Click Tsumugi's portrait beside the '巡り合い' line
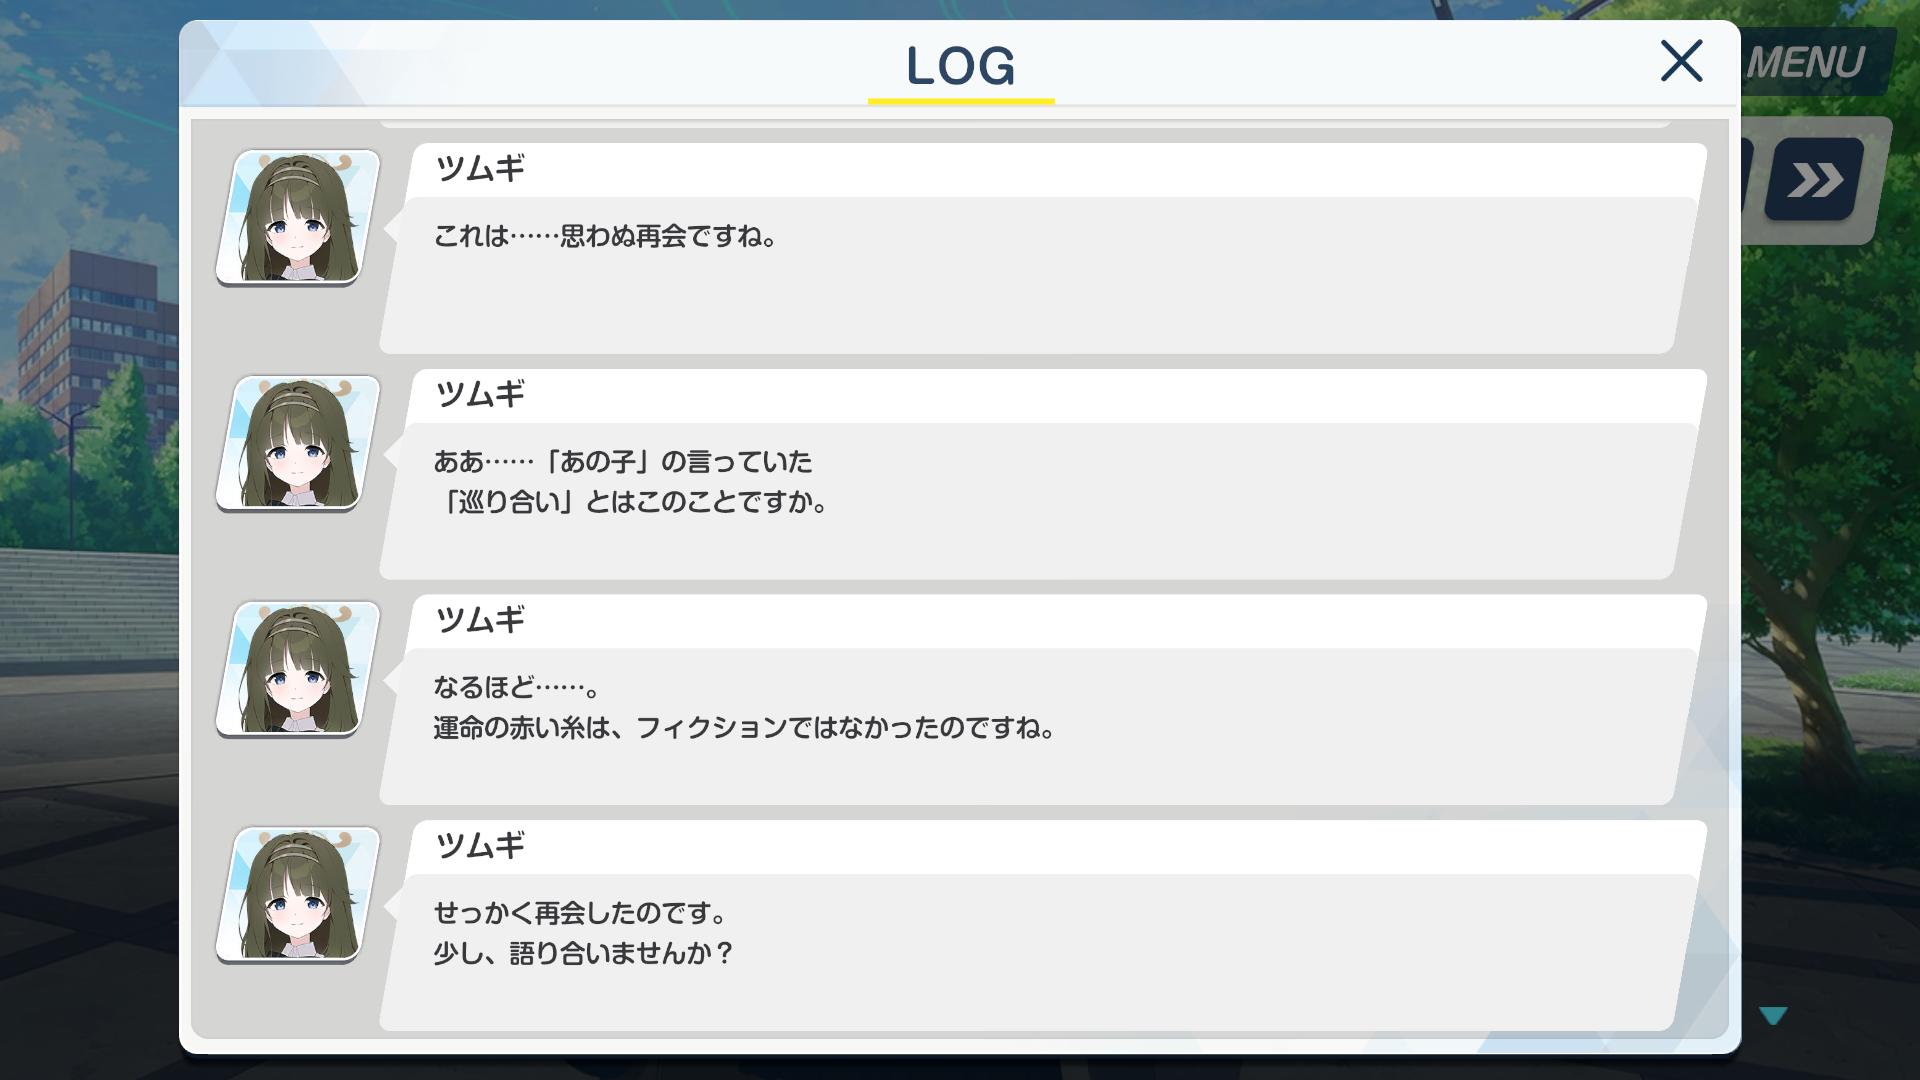Viewport: 1920px width, 1080px height. tap(297, 443)
